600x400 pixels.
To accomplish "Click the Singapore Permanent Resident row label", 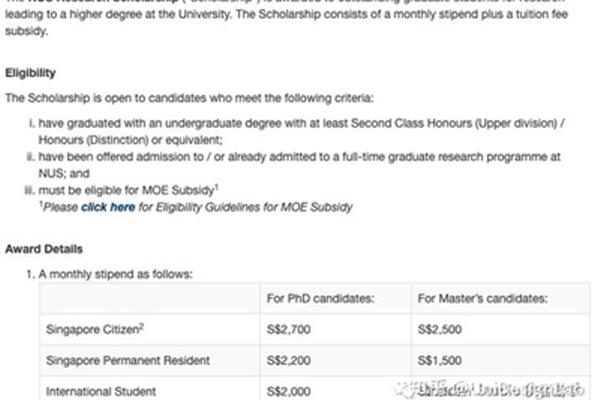I will (x=128, y=360).
